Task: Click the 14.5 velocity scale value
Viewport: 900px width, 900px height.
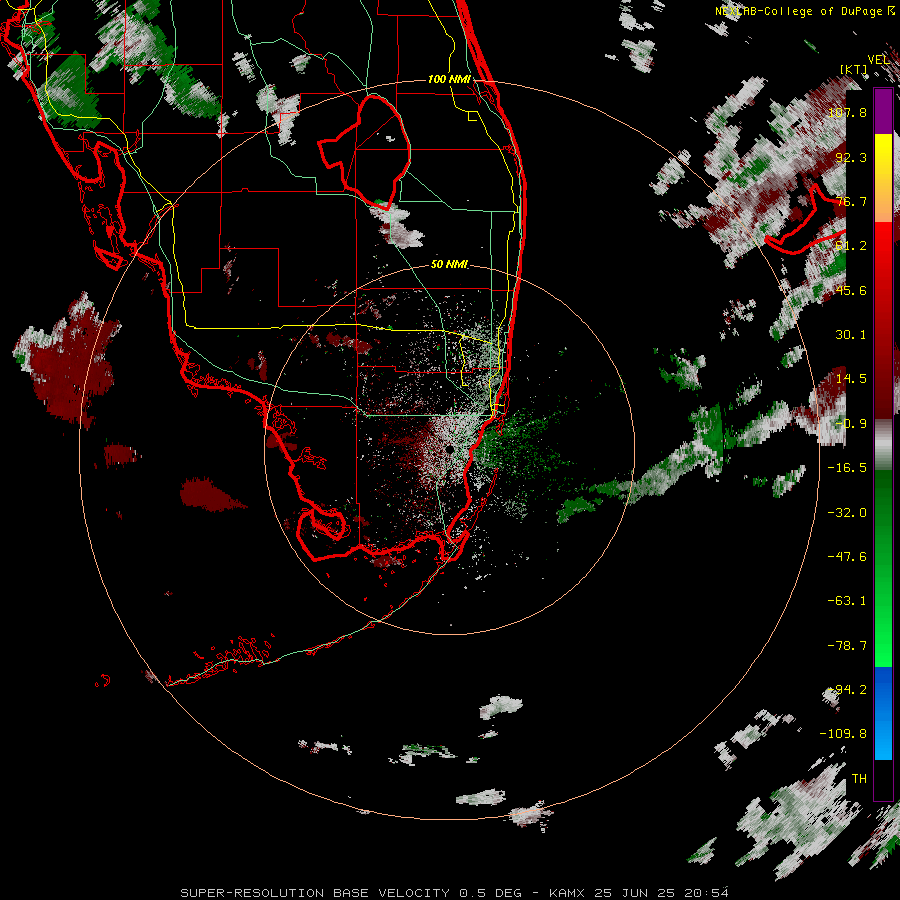Action: [851, 379]
